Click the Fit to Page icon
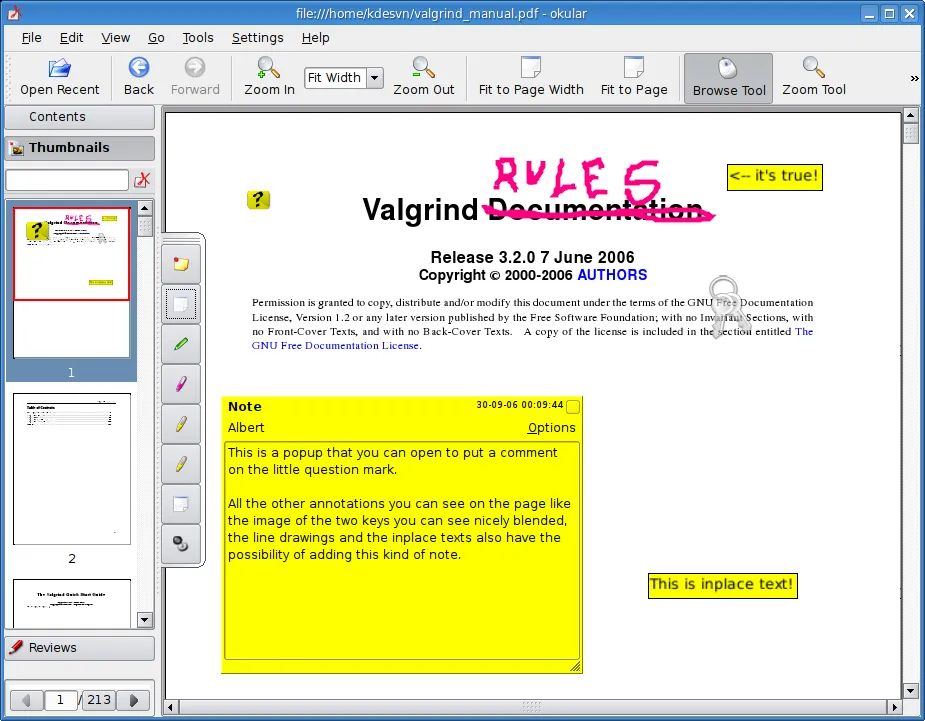This screenshot has height=721, width=925. (x=634, y=67)
